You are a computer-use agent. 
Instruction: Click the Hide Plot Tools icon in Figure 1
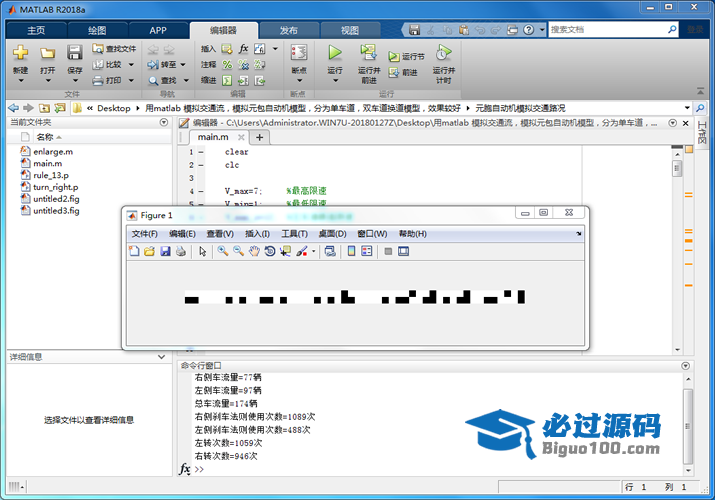pos(388,251)
